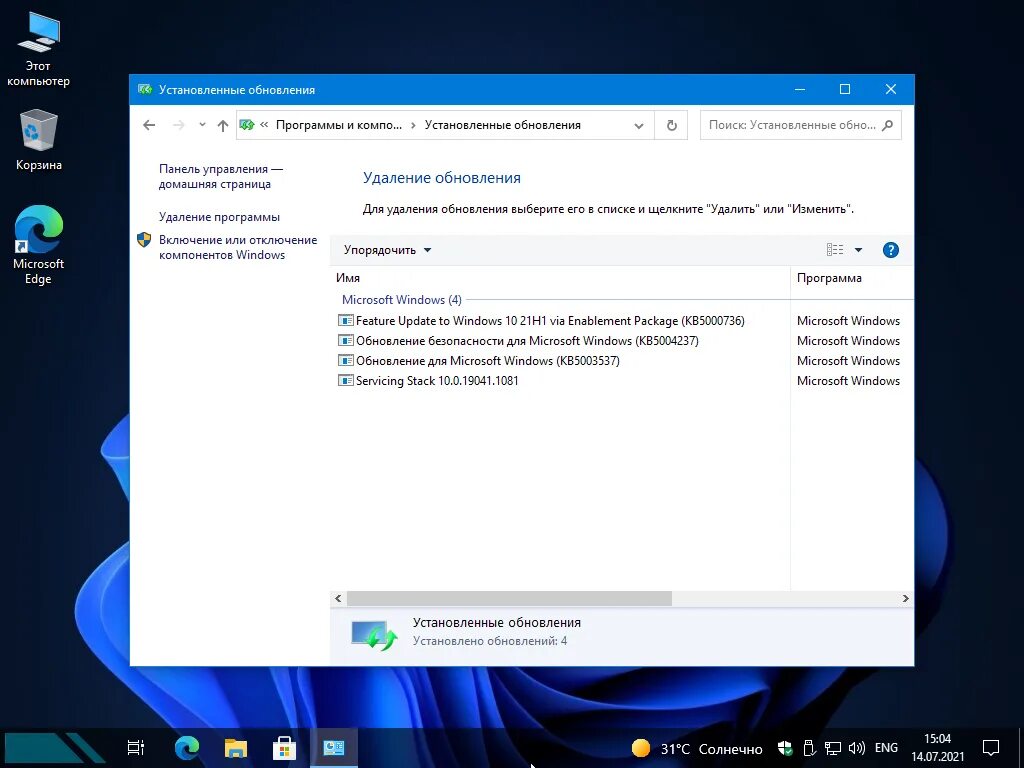1024x768 pixels.
Task: Click the Control Panel taskbar button
Action: (x=334, y=748)
